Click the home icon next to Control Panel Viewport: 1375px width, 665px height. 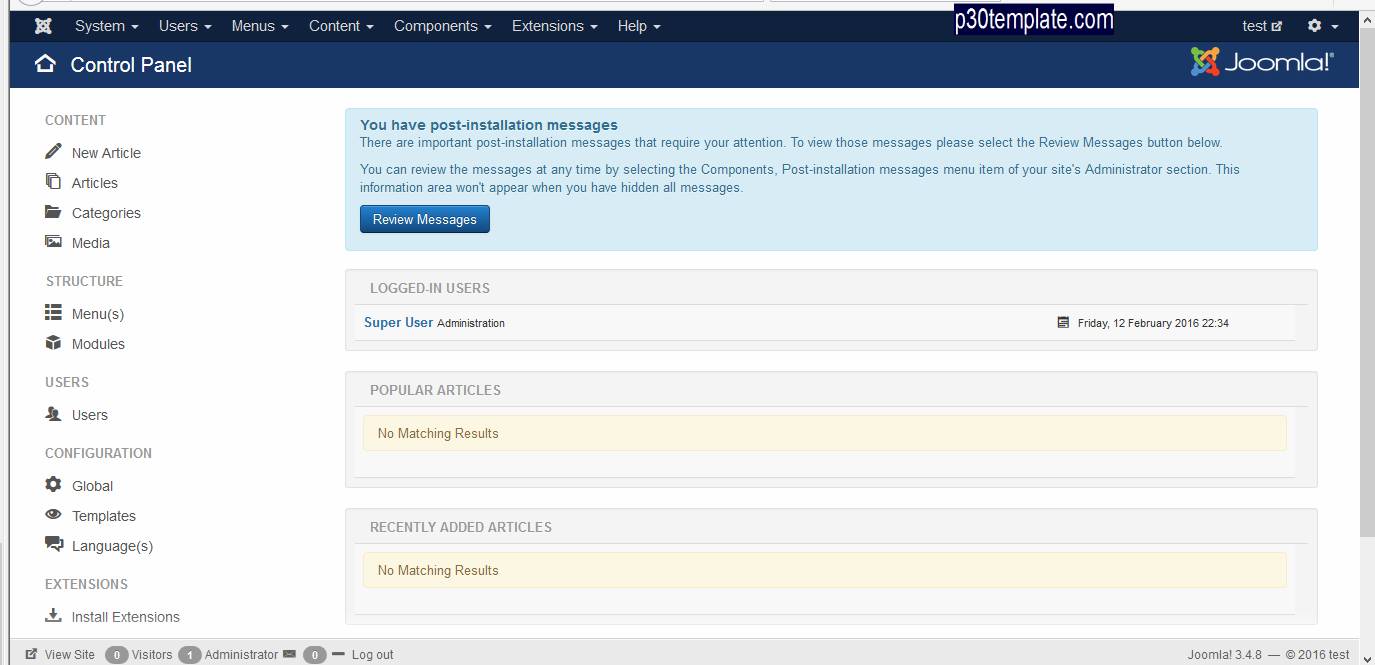tap(45, 65)
